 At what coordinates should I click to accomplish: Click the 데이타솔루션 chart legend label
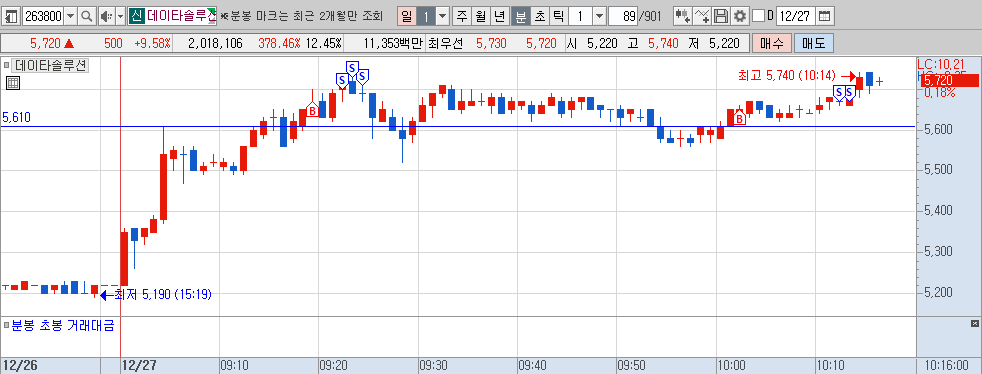tap(50, 65)
